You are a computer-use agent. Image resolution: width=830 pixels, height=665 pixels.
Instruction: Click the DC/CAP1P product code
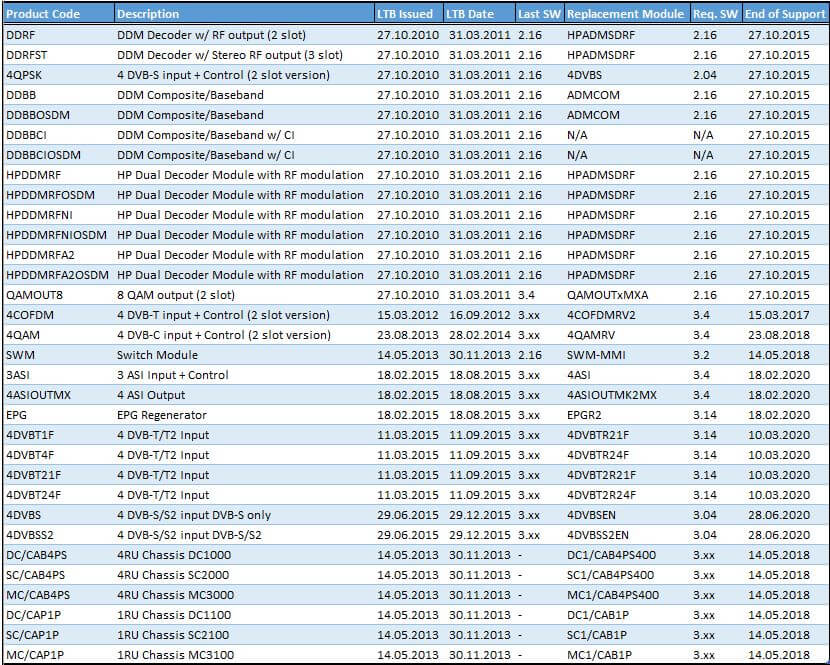pyautogui.click(x=33, y=615)
